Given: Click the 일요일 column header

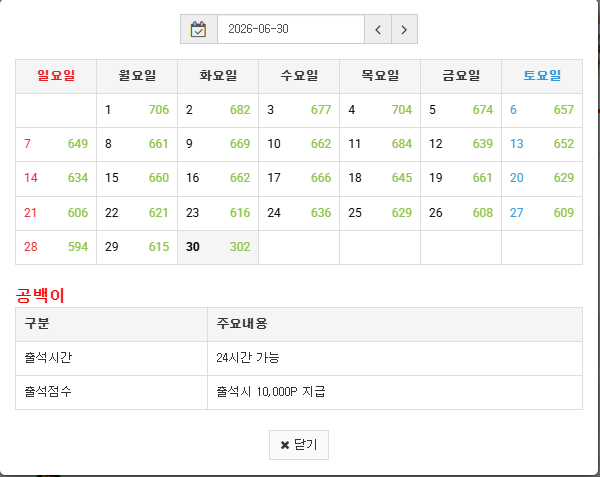Looking at the screenshot, I should (56, 76).
